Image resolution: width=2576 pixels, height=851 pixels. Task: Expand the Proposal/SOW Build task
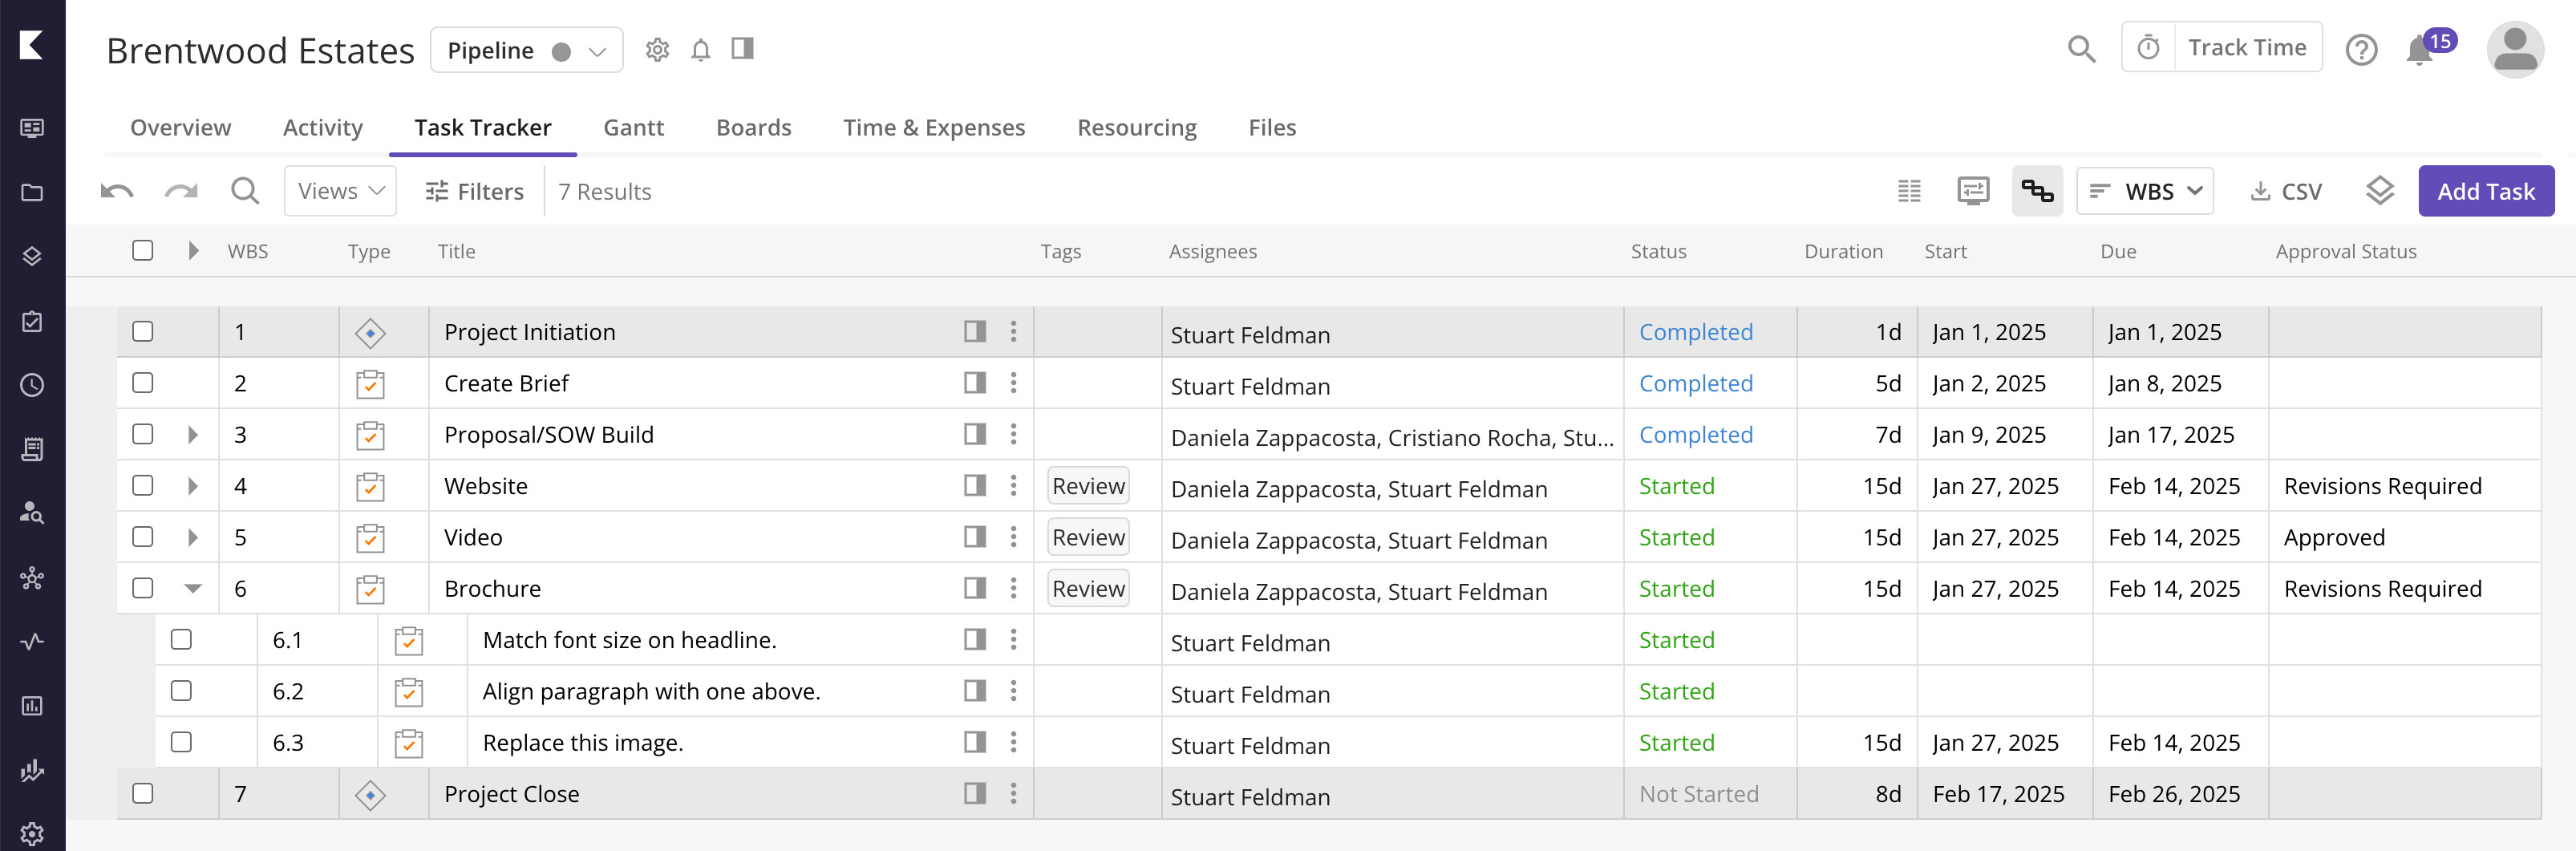tap(193, 435)
